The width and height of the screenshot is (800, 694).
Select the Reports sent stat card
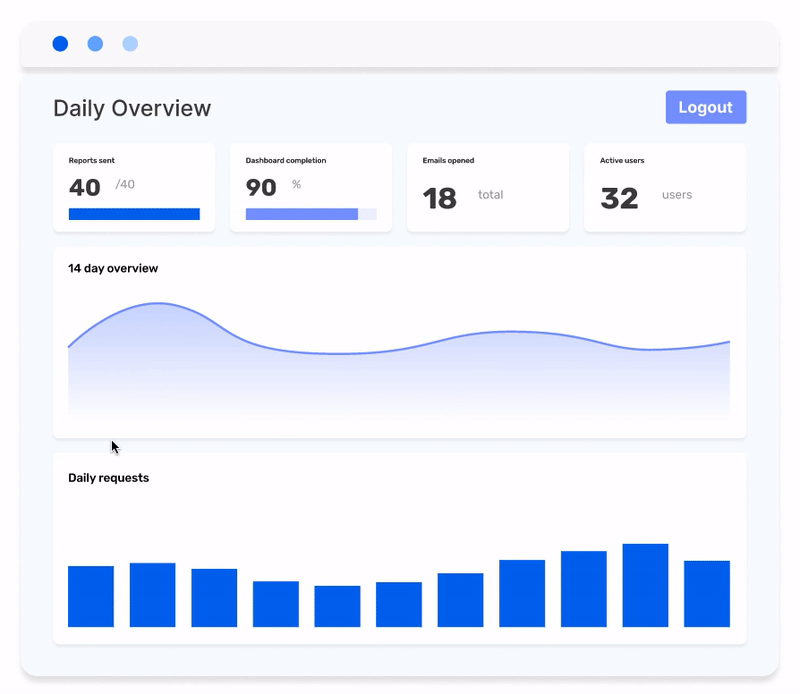[134, 186]
